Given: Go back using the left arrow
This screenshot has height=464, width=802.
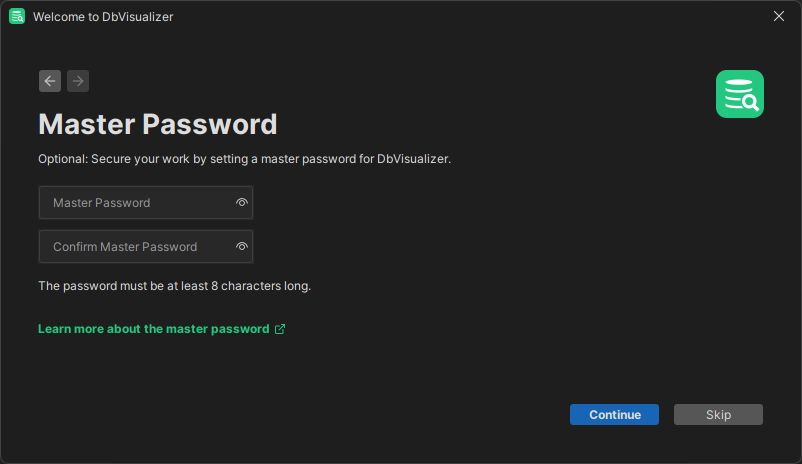Looking at the screenshot, I should (x=50, y=81).
